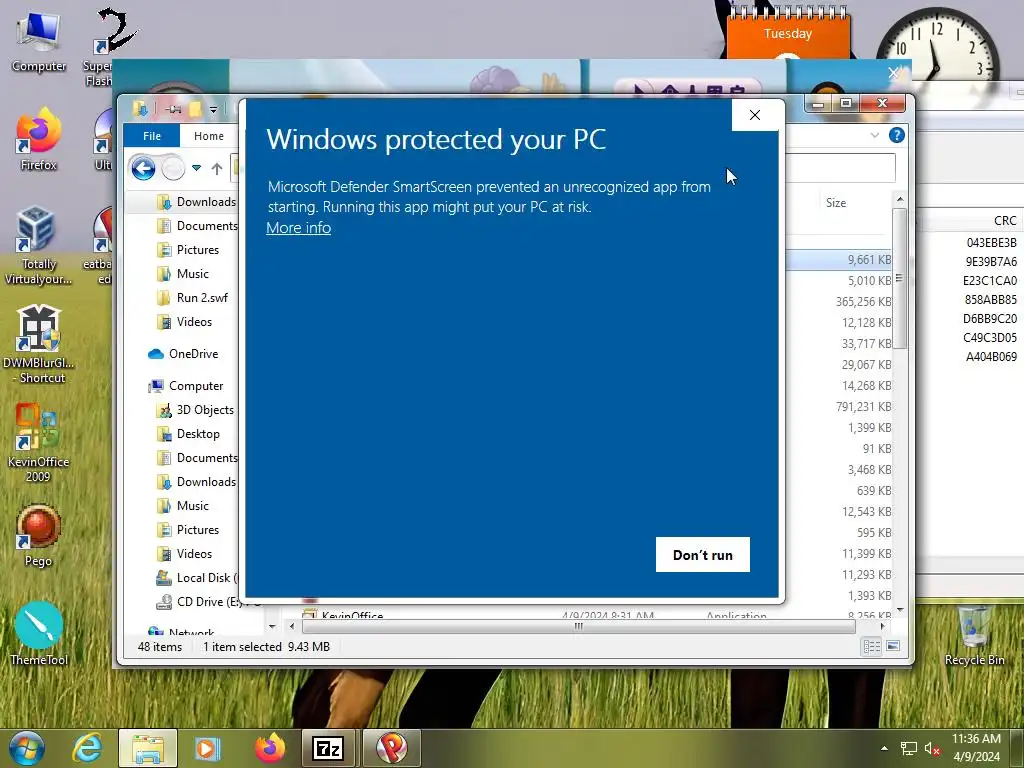
Task: Launch Internet Explorer from taskbar
Action: point(88,748)
